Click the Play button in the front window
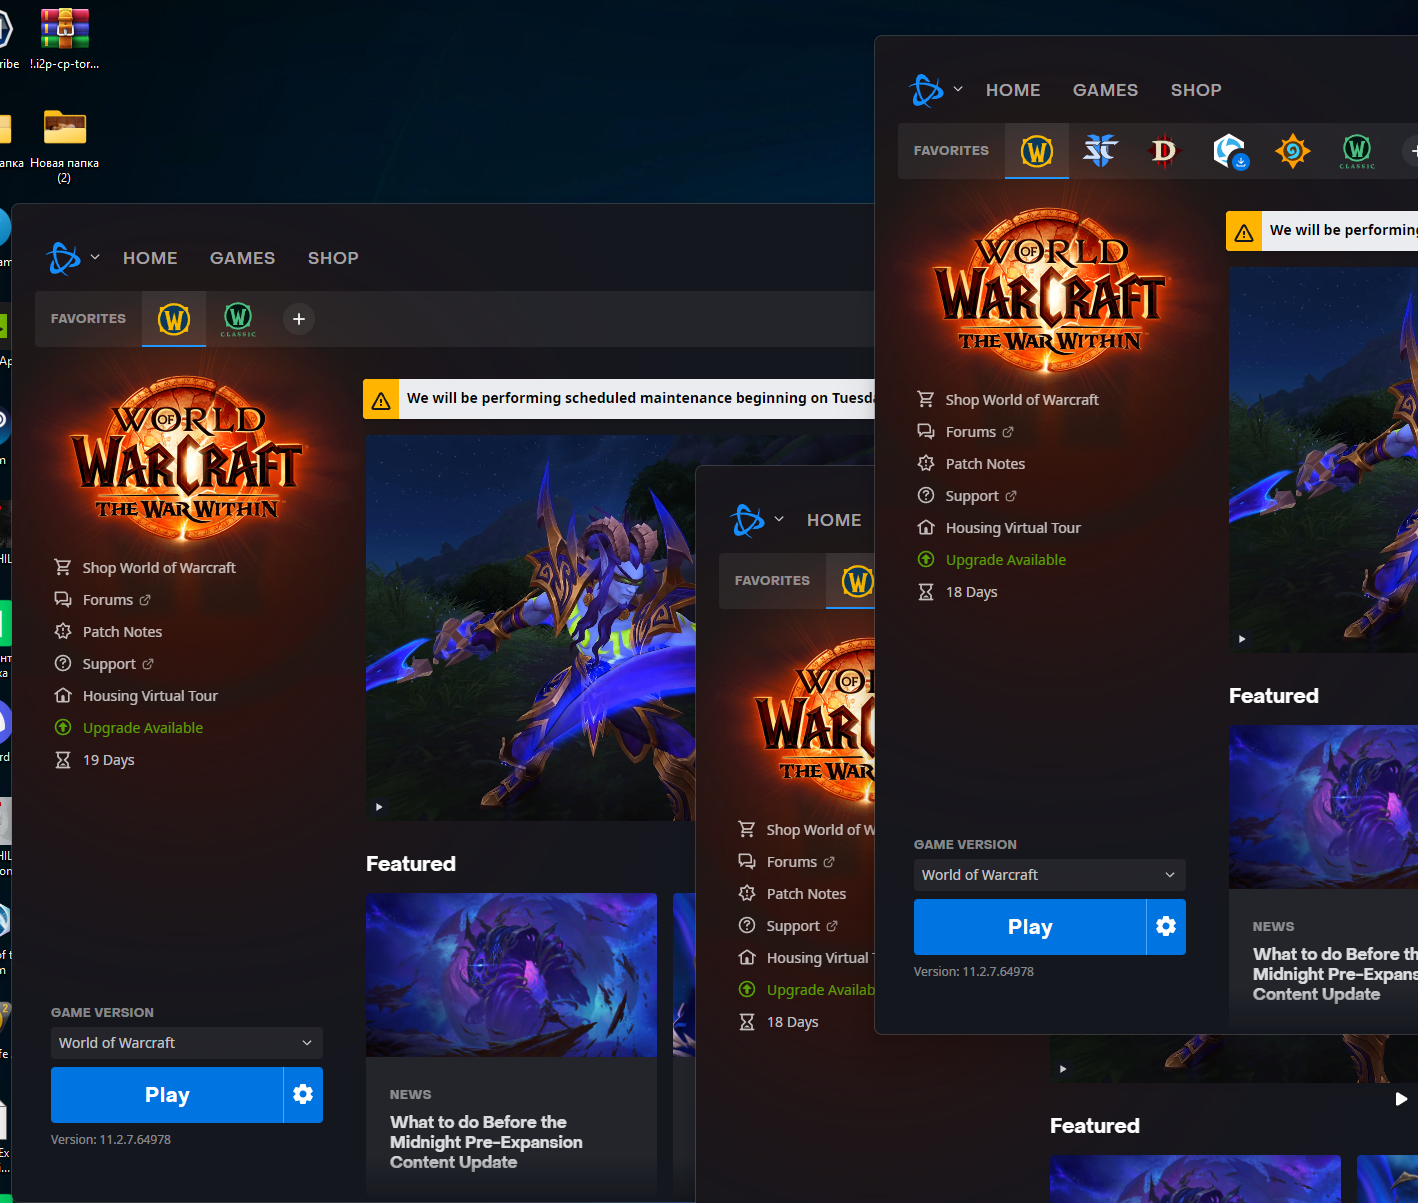Screen dimensions: 1418x1203 tap(1030, 927)
